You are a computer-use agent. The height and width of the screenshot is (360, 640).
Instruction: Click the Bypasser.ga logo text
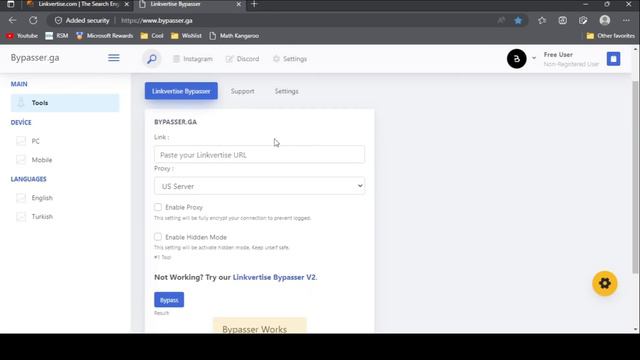click(x=35, y=58)
